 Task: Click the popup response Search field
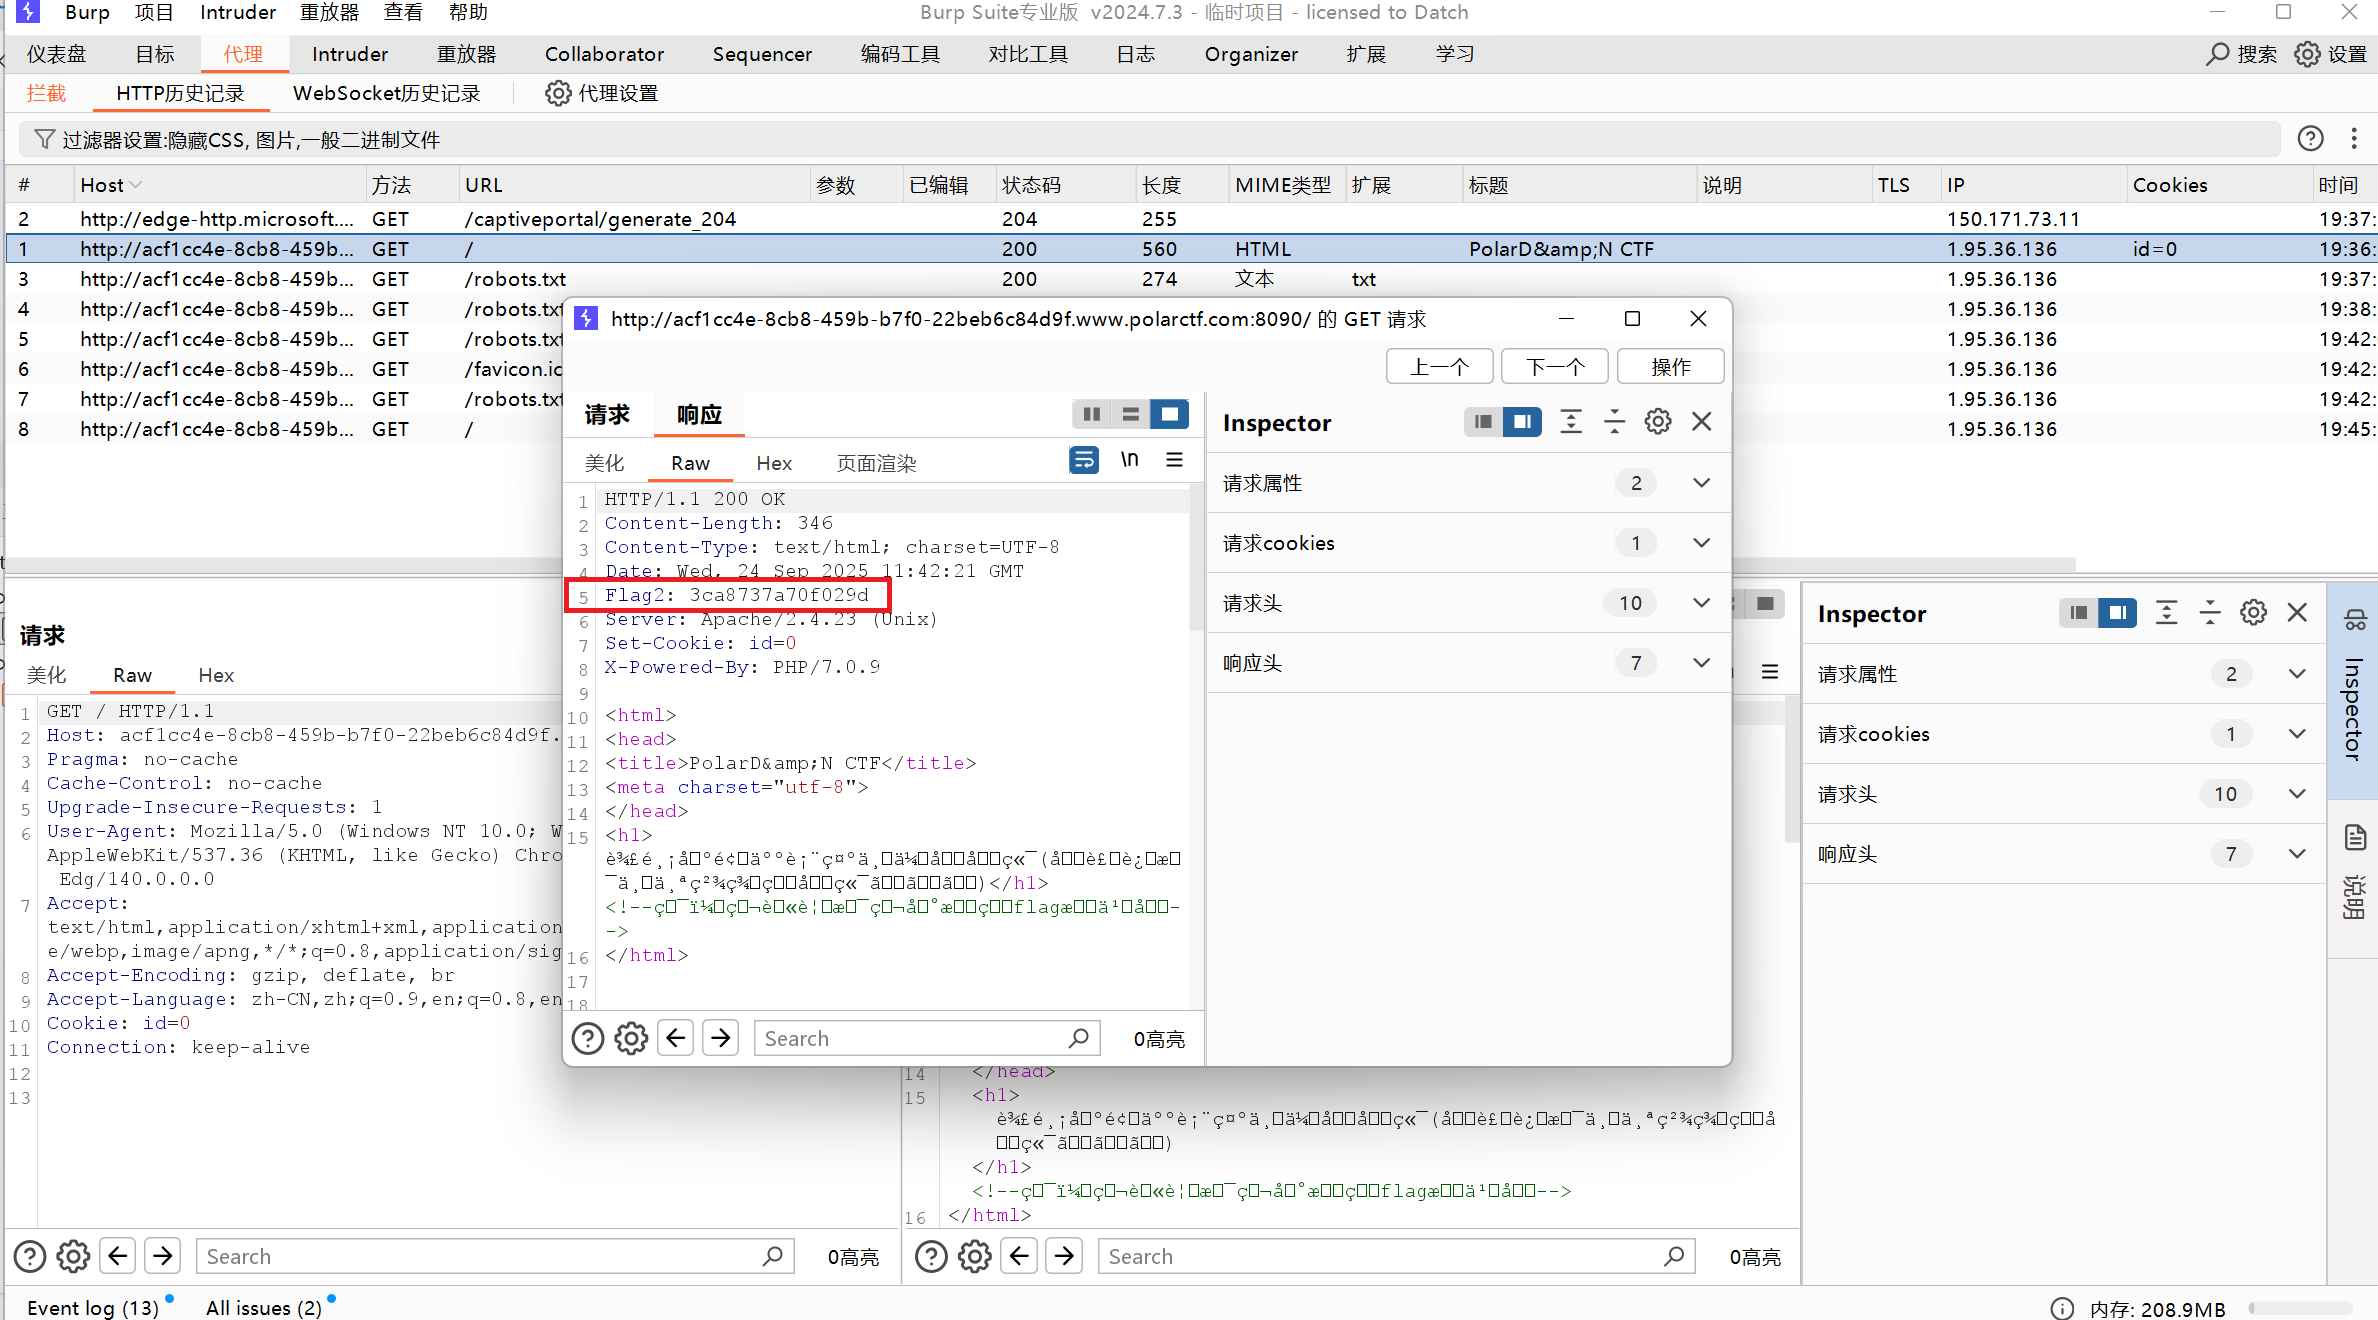click(910, 1039)
